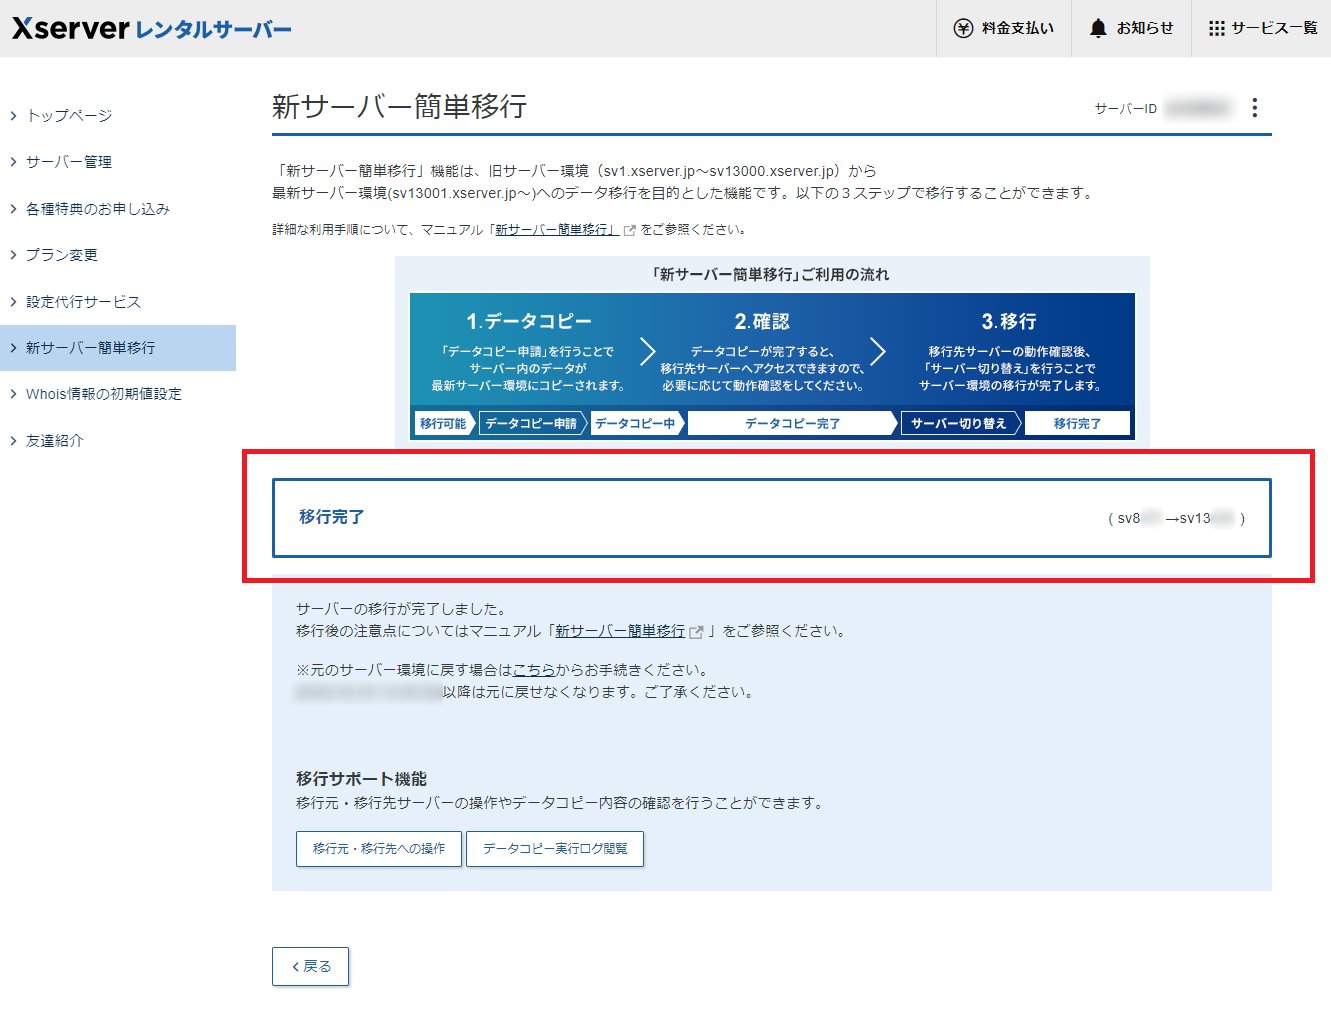This screenshot has height=1020, width=1331.
Task: Click the サーバーID label
Action: [1126, 108]
